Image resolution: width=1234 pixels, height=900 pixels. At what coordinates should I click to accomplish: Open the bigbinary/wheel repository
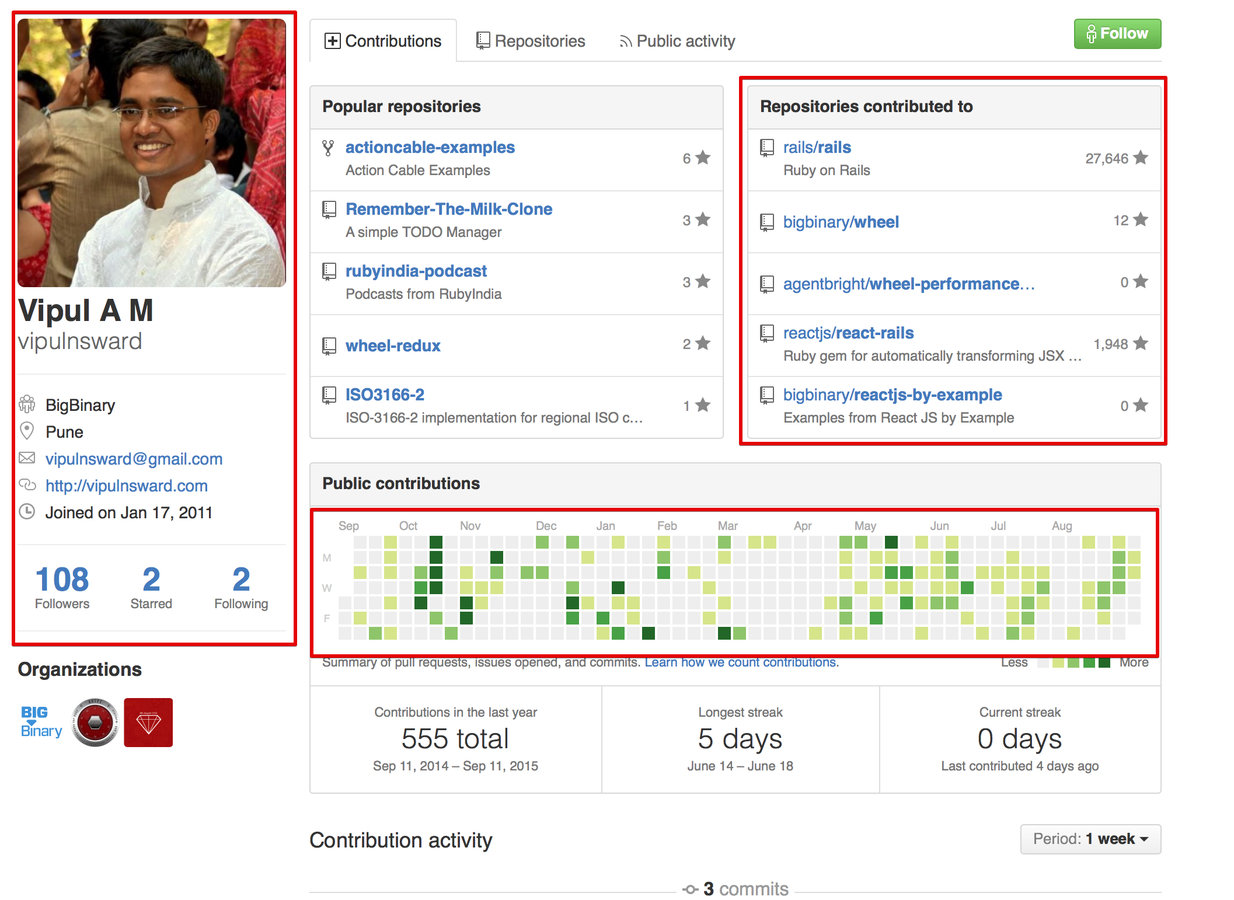pos(841,222)
